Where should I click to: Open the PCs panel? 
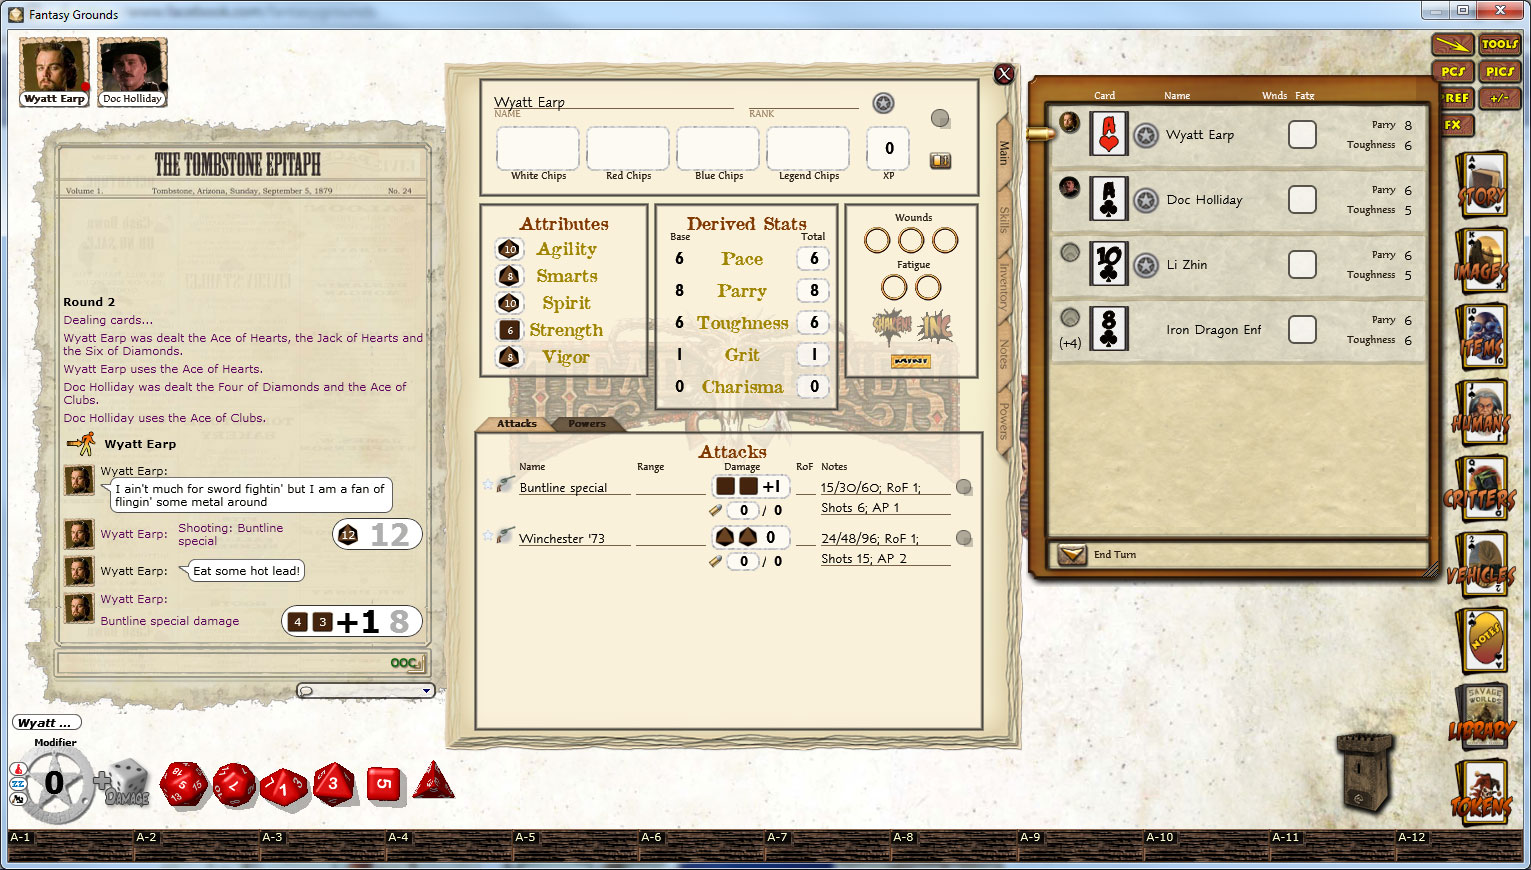click(1453, 71)
